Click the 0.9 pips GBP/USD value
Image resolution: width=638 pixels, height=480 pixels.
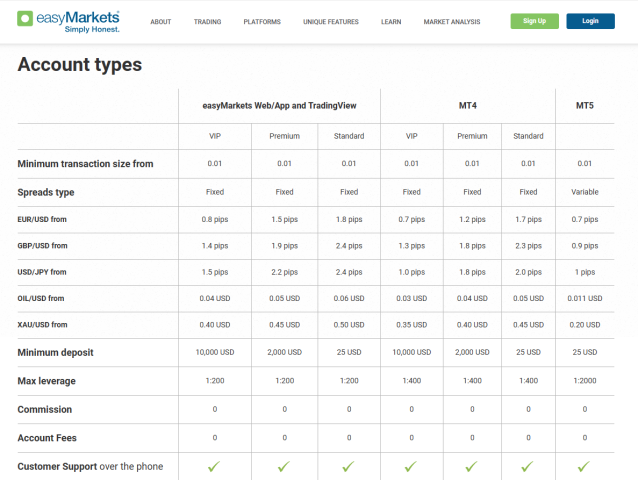(585, 246)
